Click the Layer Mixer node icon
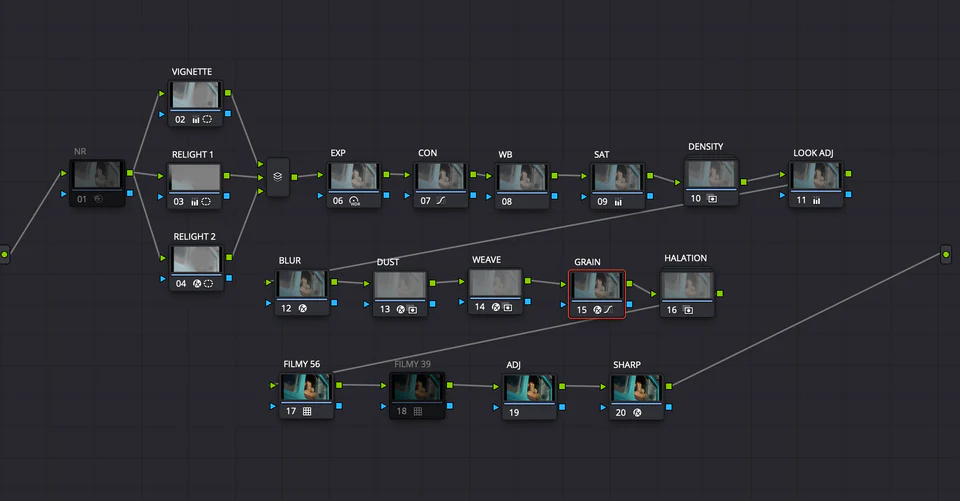Screen dimensions: 960x501 click(278, 176)
